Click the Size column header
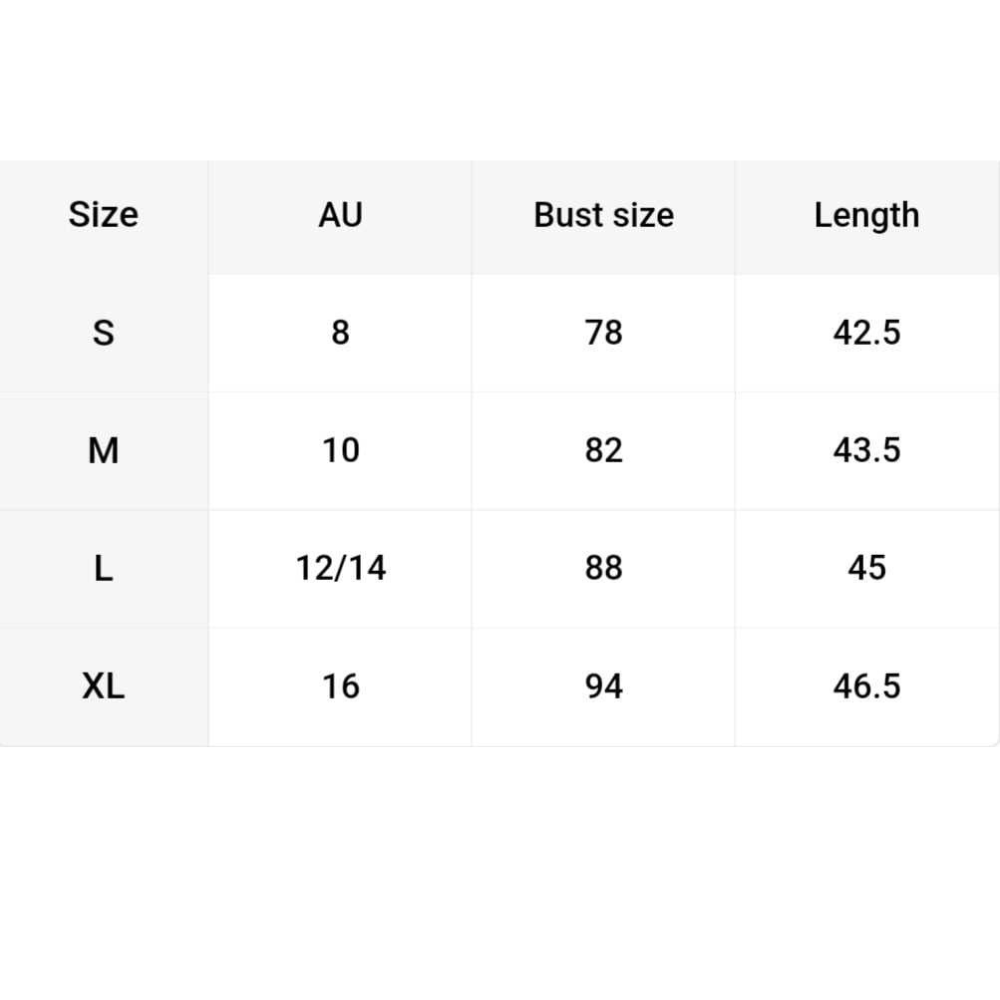1000x1000 pixels. pos(103,215)
